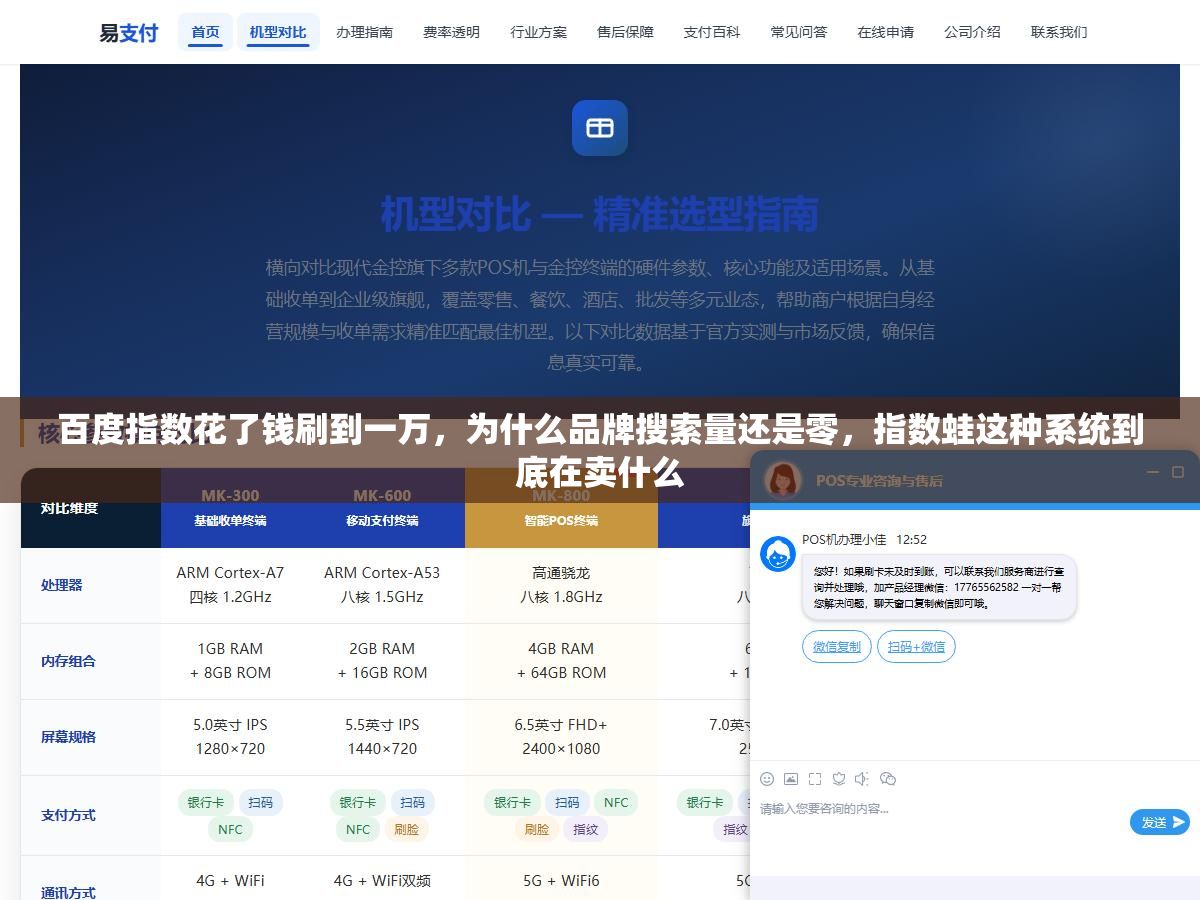Open the 首页 nav tab

(x=206, y=32)
